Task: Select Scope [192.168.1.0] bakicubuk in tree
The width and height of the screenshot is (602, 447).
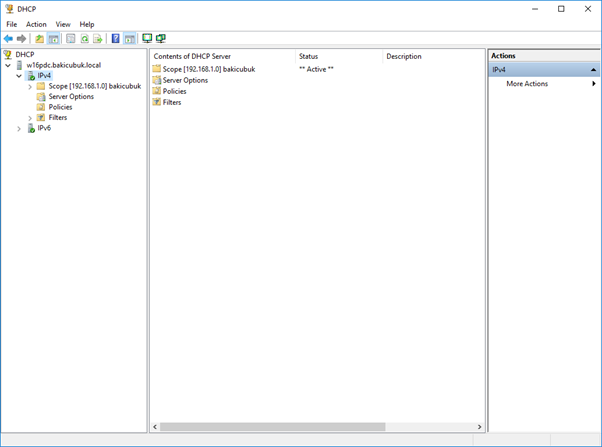Action: [x=95, y=86]
